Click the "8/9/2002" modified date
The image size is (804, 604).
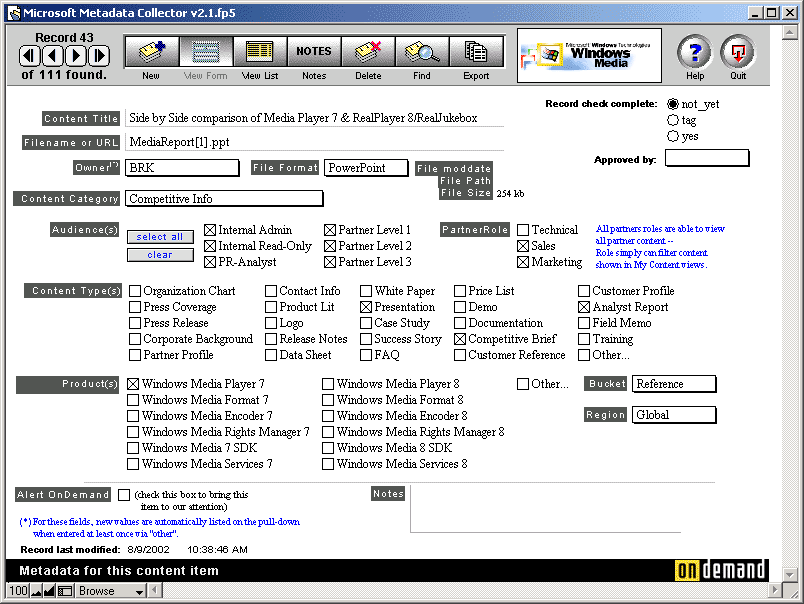click(148, 550)
